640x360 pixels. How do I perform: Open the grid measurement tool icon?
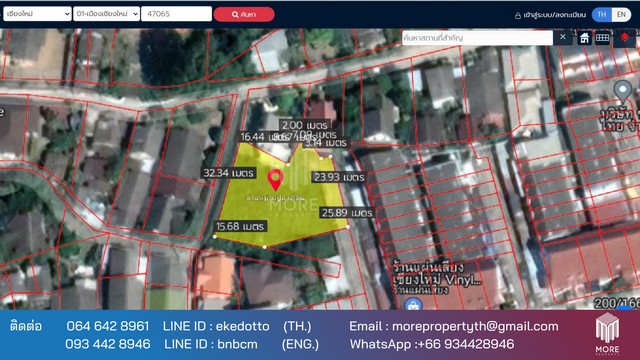(x=602, y=38)
